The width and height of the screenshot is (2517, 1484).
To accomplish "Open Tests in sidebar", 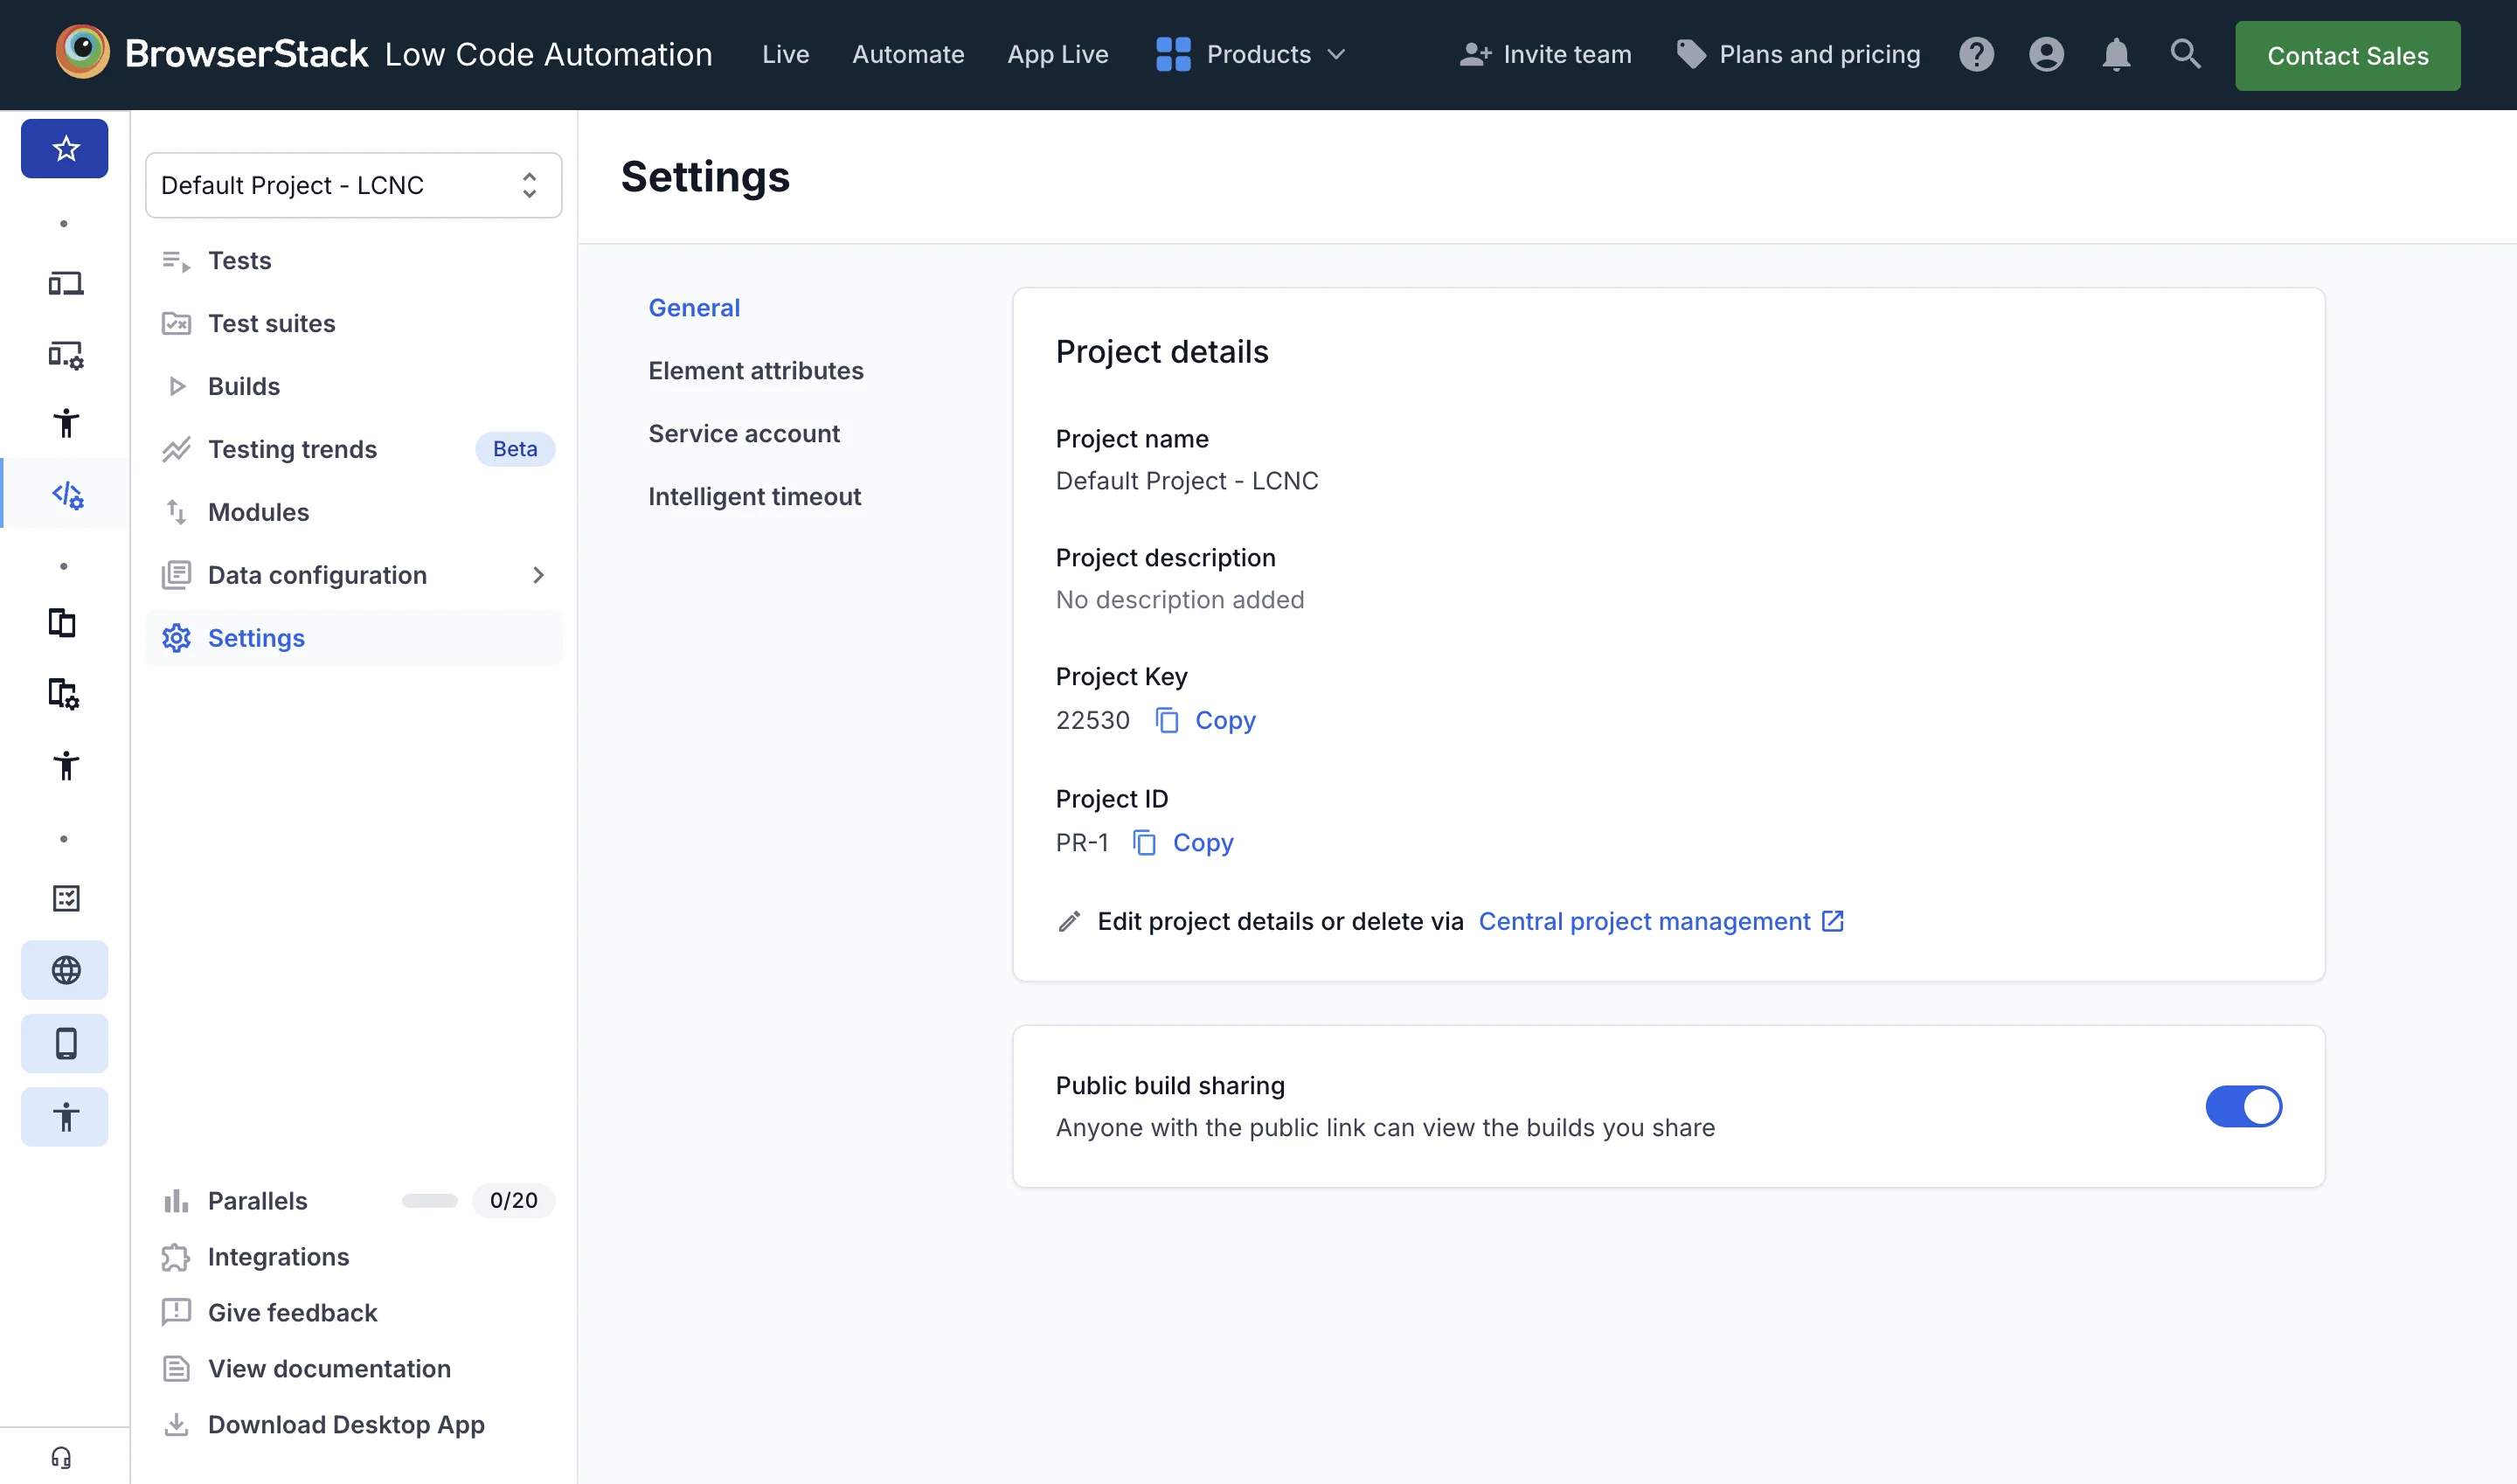I will click(353, 260).
